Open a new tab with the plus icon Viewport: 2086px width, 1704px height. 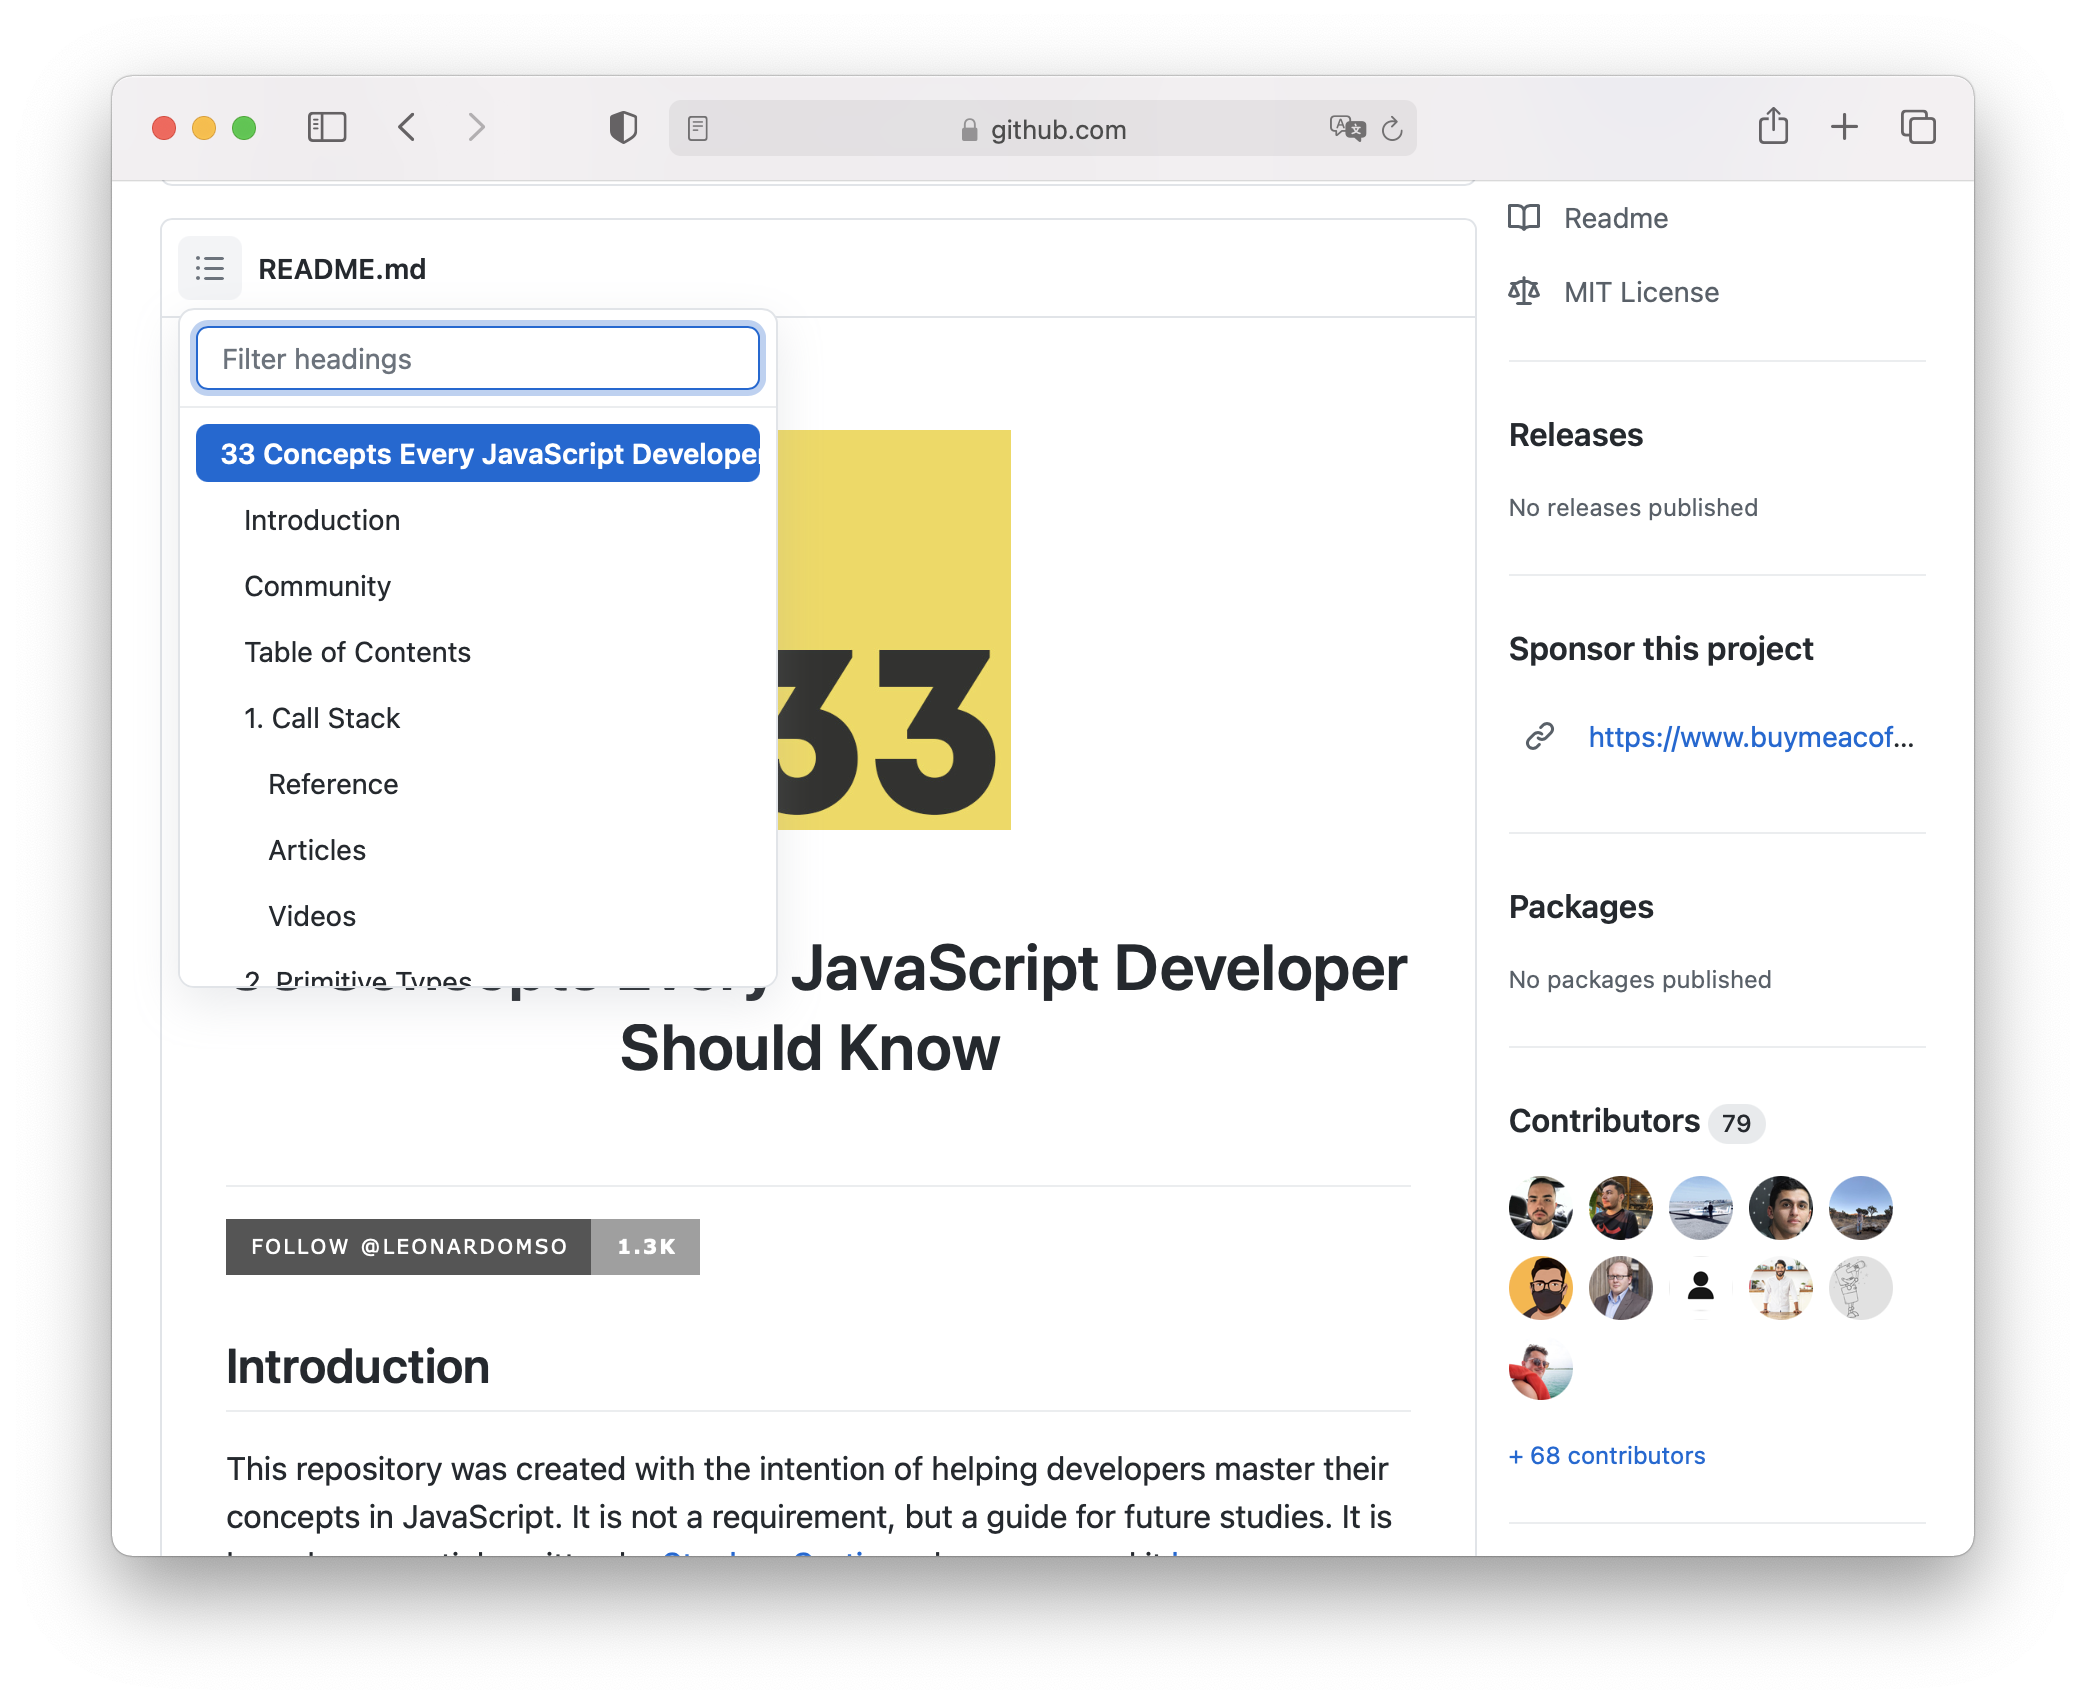tap(1843, 127)
